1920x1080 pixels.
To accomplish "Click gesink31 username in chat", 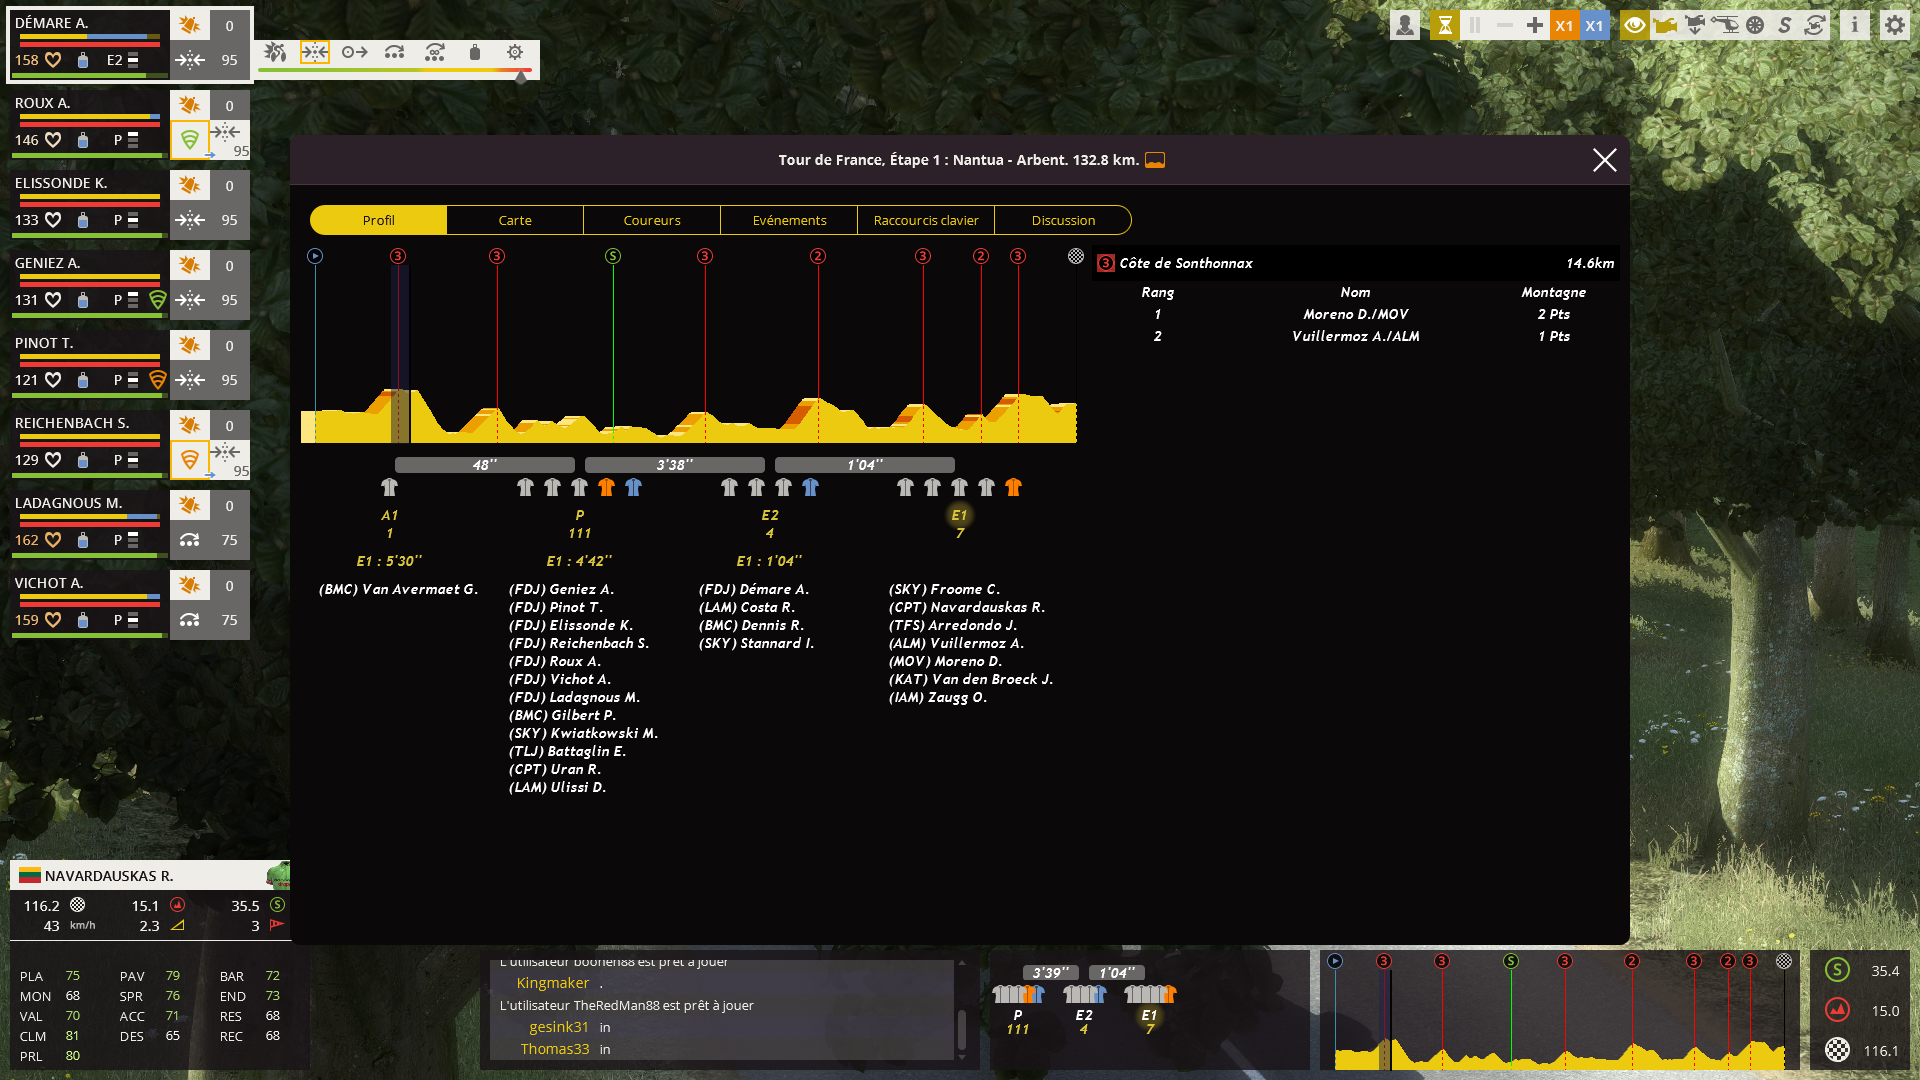I will pyautogui.click(x=559, y=1027).
